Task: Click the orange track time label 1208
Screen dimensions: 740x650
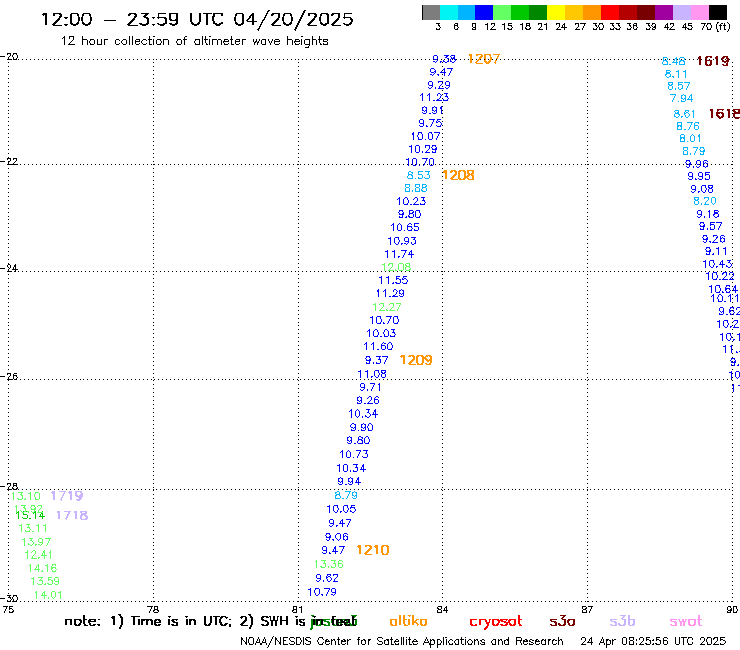Action: (x=458, y=175)
